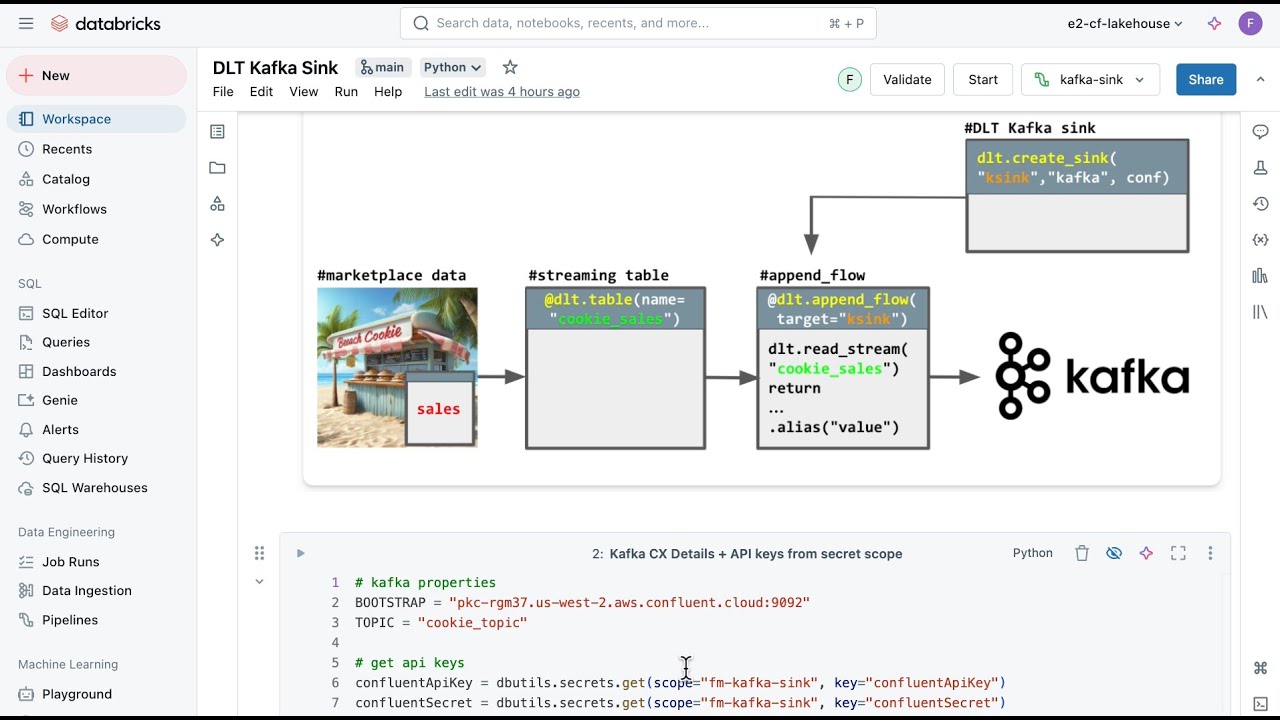The height and width of the screenshot is (720, 1280).
Task: Change the cell language from Python
Action: [1032, 553]
